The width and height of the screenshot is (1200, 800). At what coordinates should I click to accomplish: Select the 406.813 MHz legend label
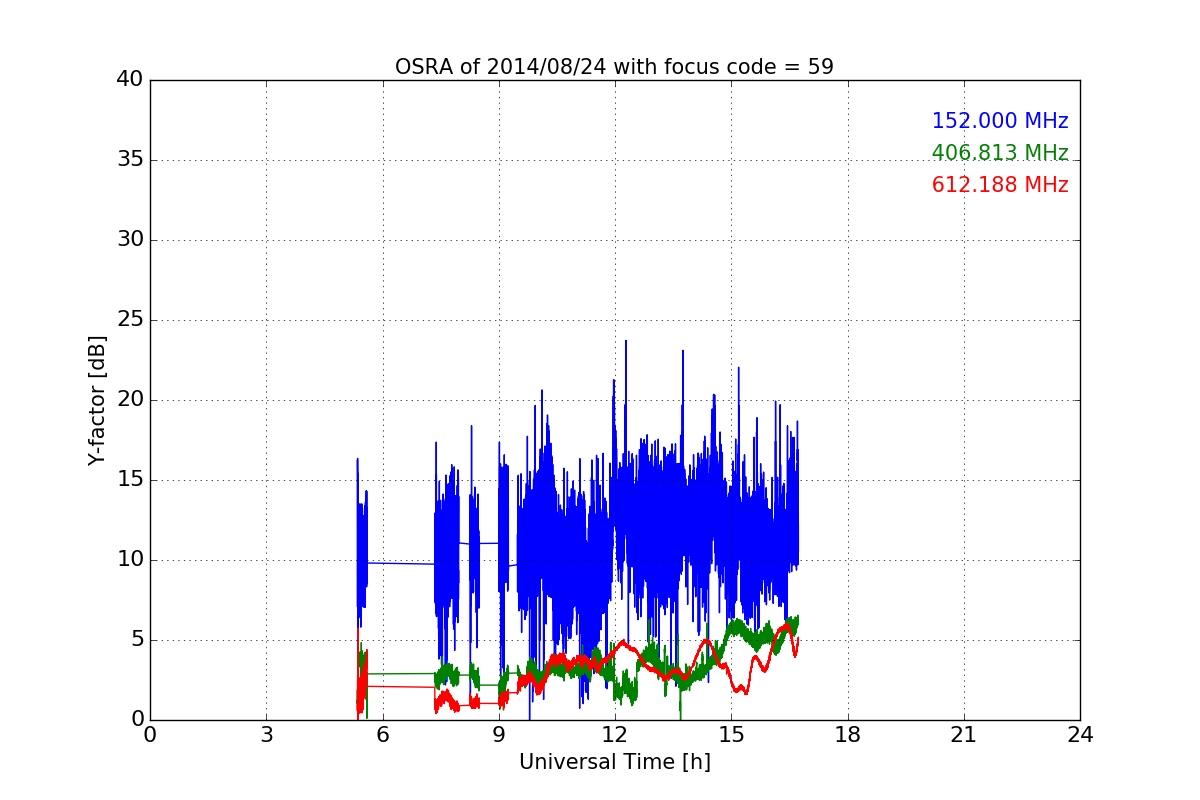(x=1000, y=153)
